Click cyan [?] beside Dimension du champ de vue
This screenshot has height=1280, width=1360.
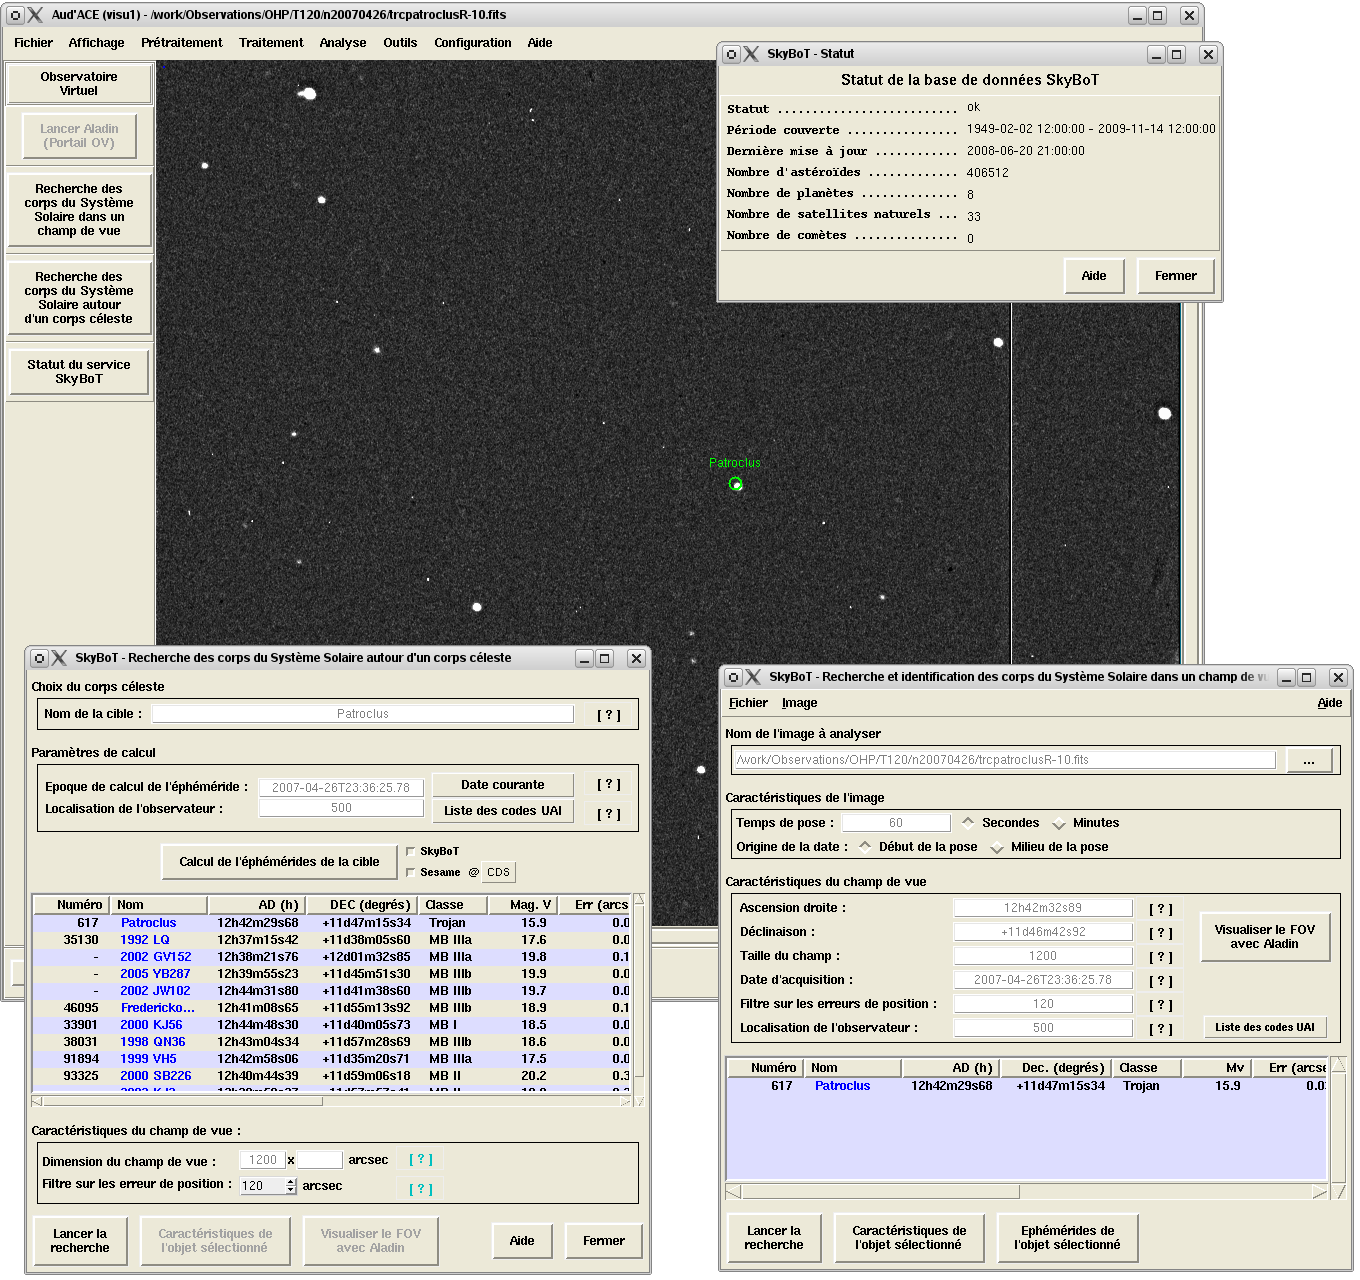421,1160
